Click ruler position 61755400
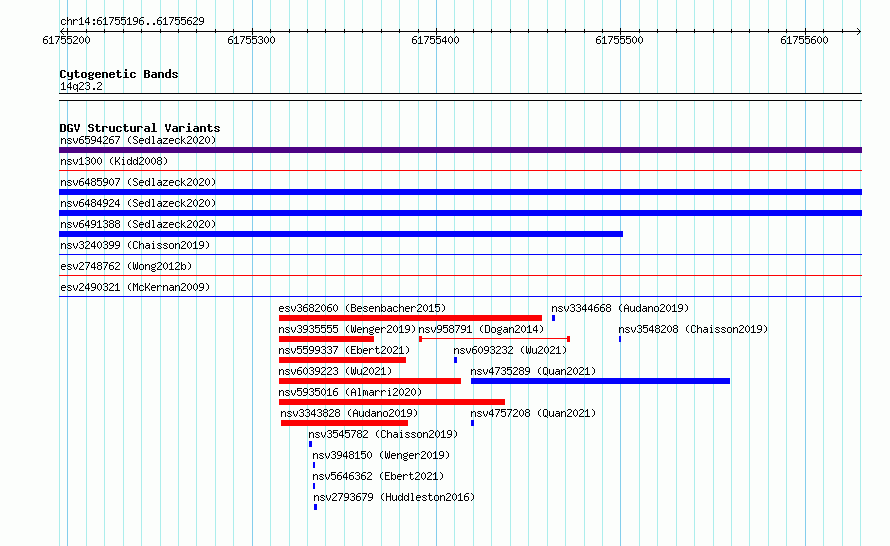890x546 pixels. 435,40
